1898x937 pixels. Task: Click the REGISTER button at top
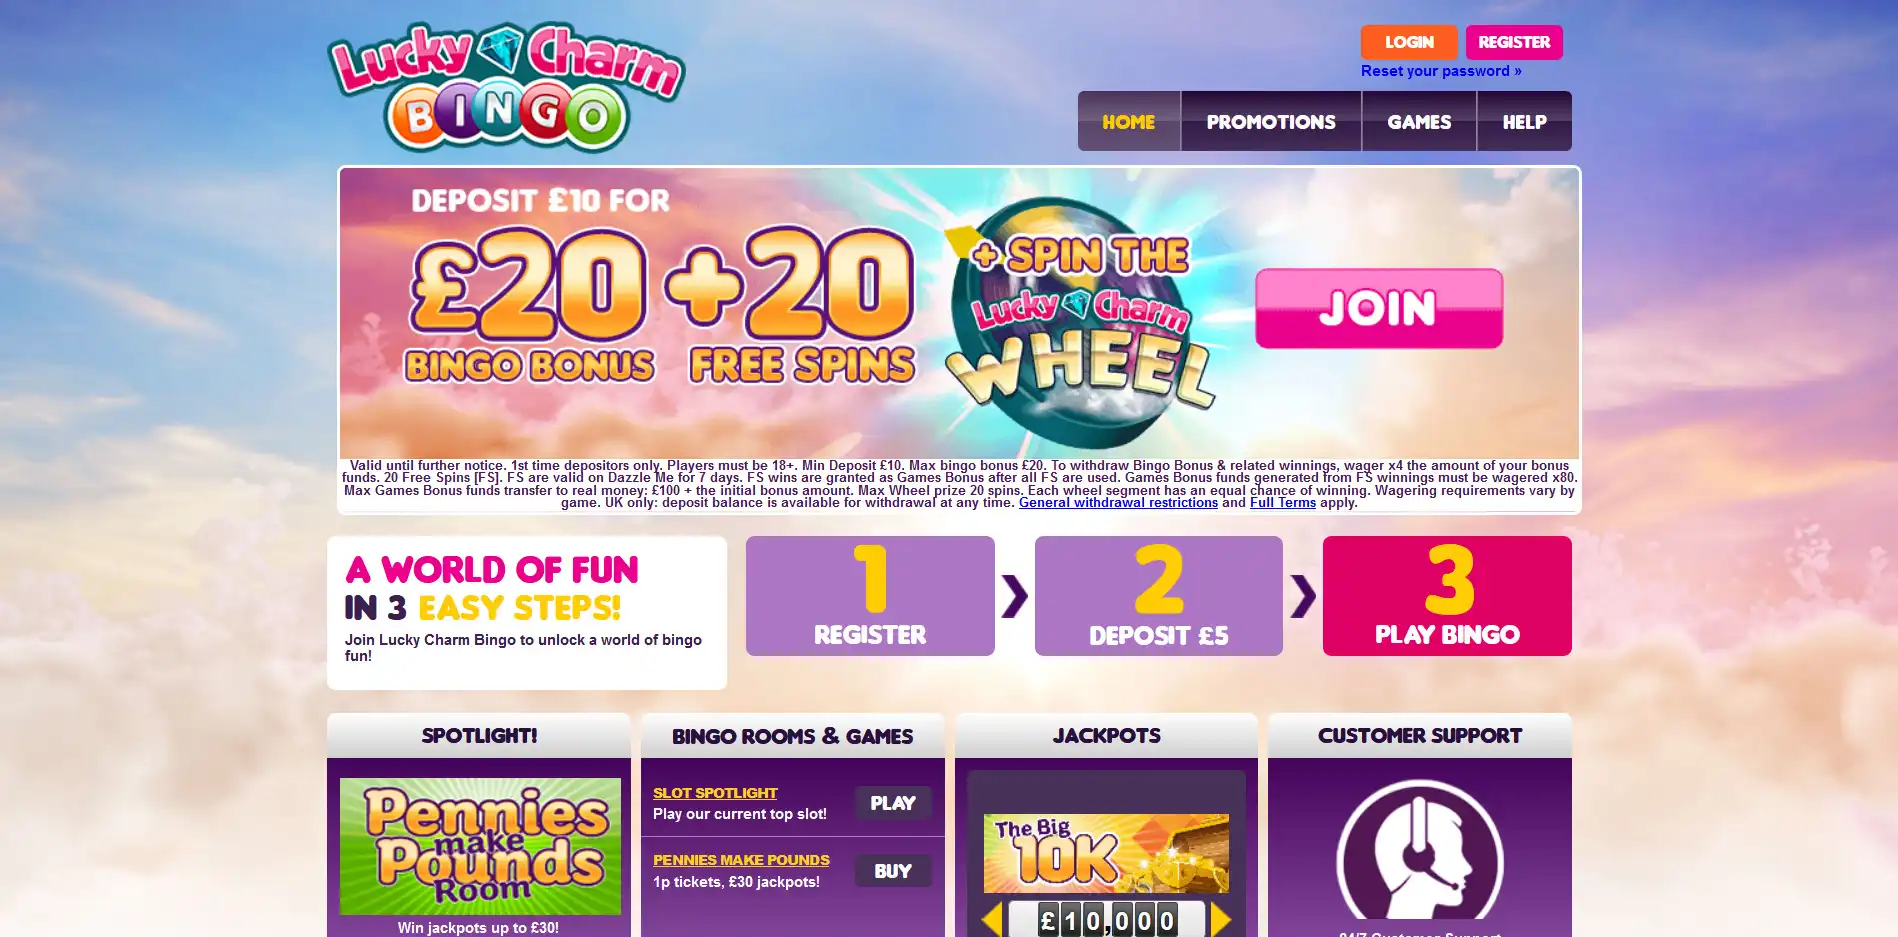point(1514,42)
